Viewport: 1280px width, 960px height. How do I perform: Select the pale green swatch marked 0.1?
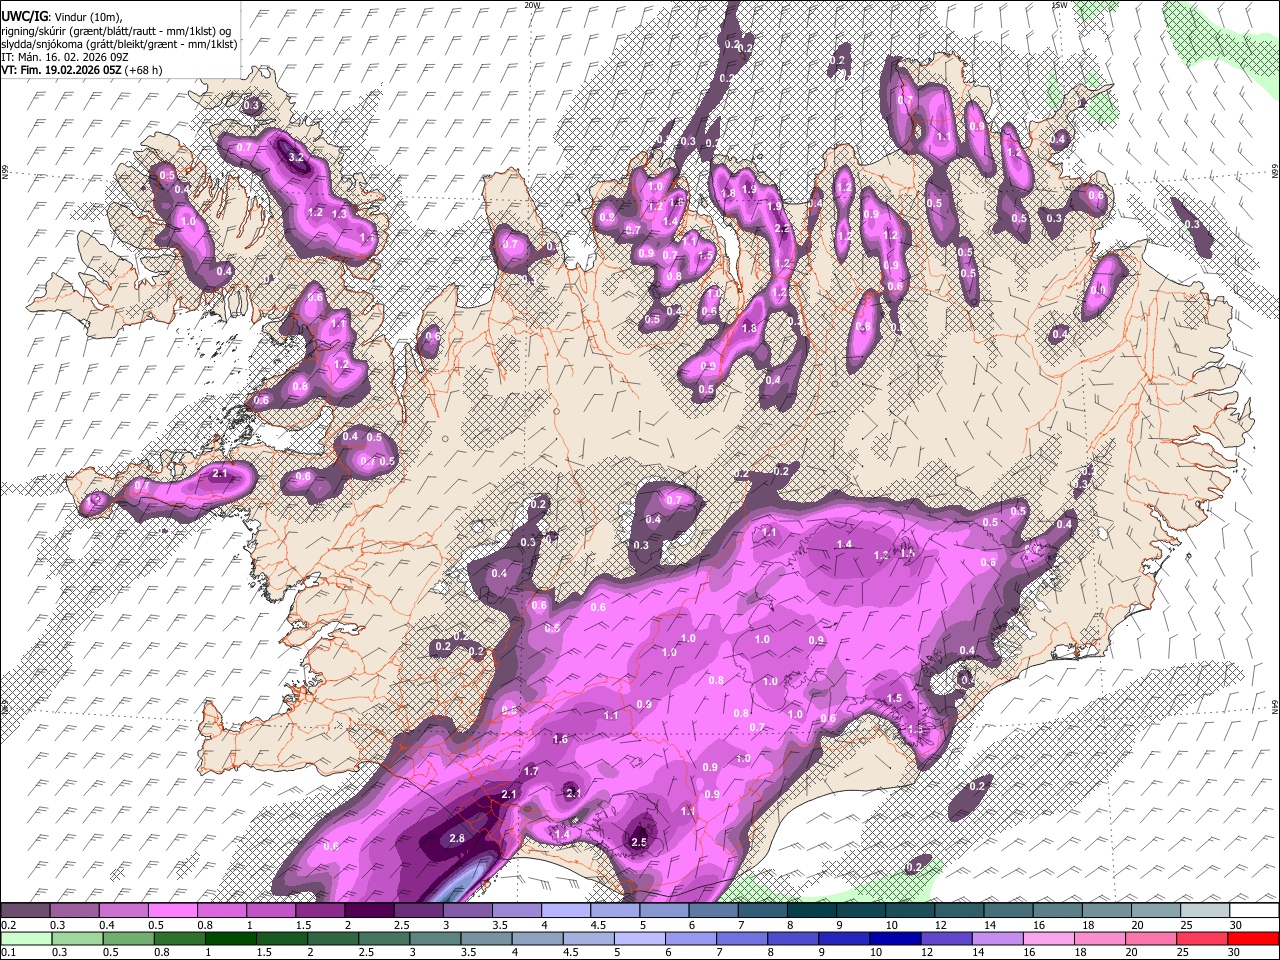click(26, 938)
